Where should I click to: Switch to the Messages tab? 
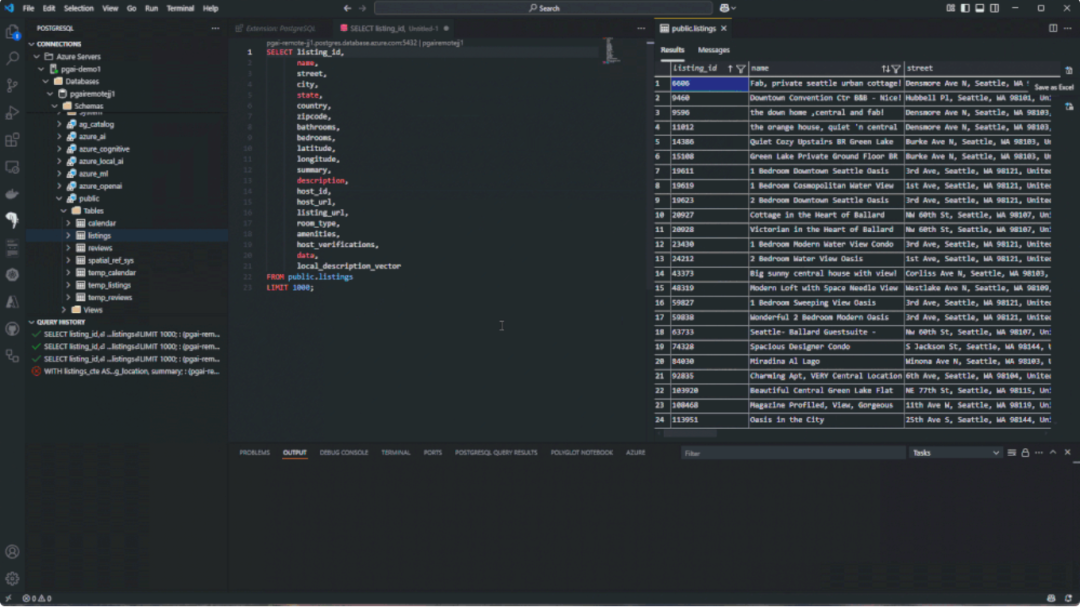tap(714, 50)
